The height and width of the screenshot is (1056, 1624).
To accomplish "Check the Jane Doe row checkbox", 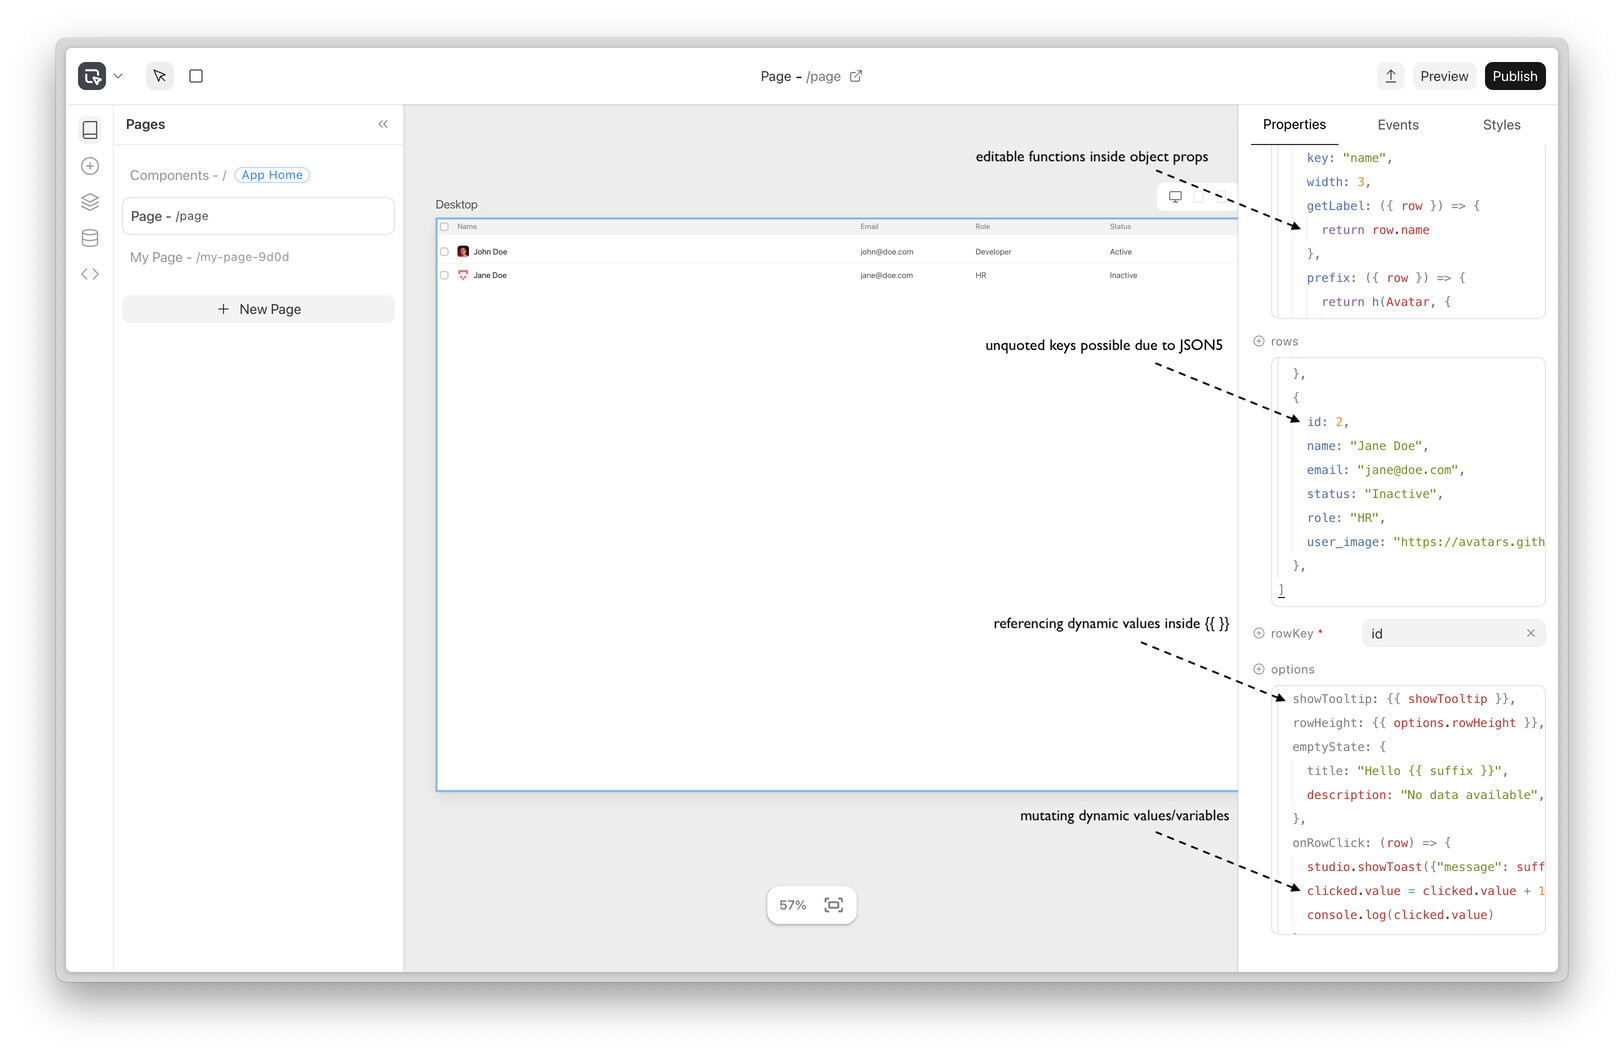I will point(445,275).
